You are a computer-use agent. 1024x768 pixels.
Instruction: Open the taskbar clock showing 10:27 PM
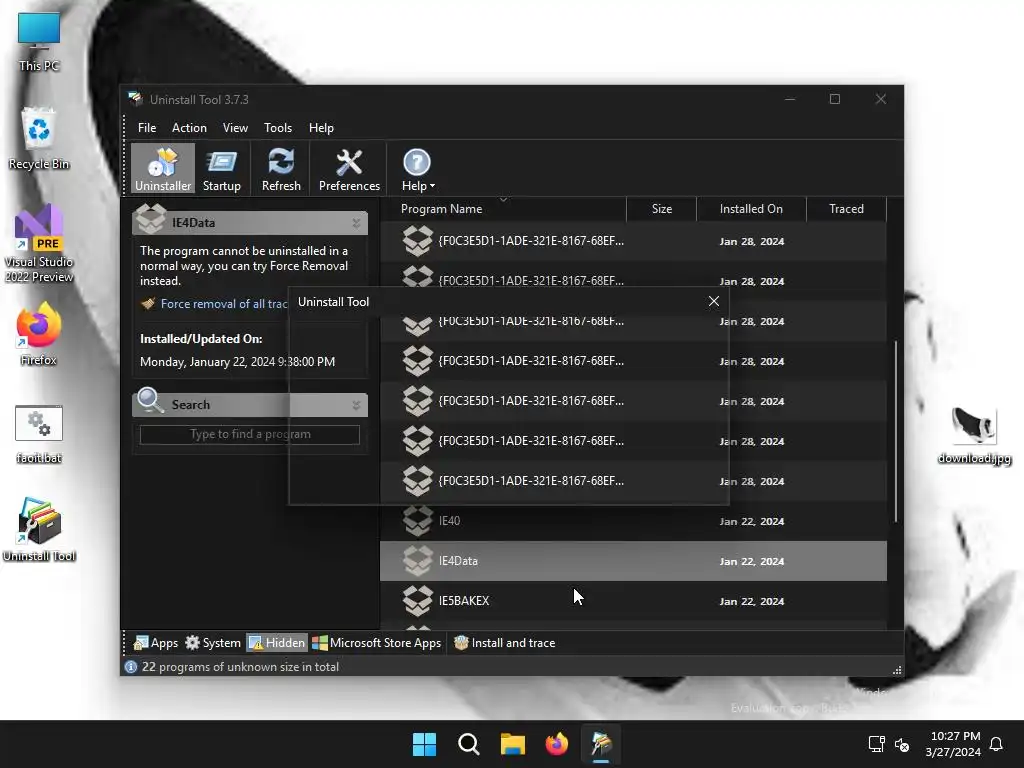coord(953,744)
